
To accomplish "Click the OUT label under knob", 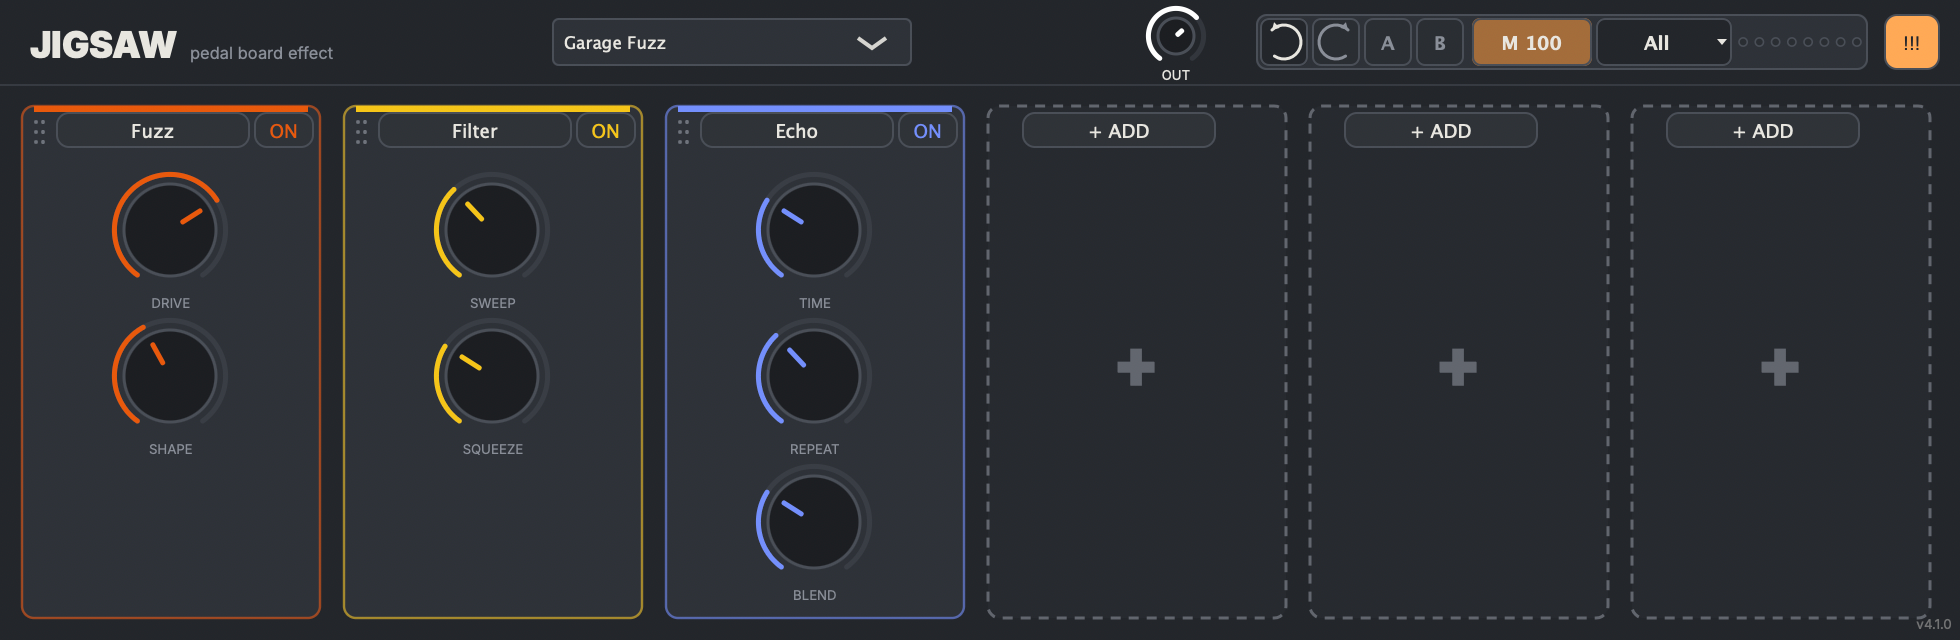I will [x=1175, y=75].
